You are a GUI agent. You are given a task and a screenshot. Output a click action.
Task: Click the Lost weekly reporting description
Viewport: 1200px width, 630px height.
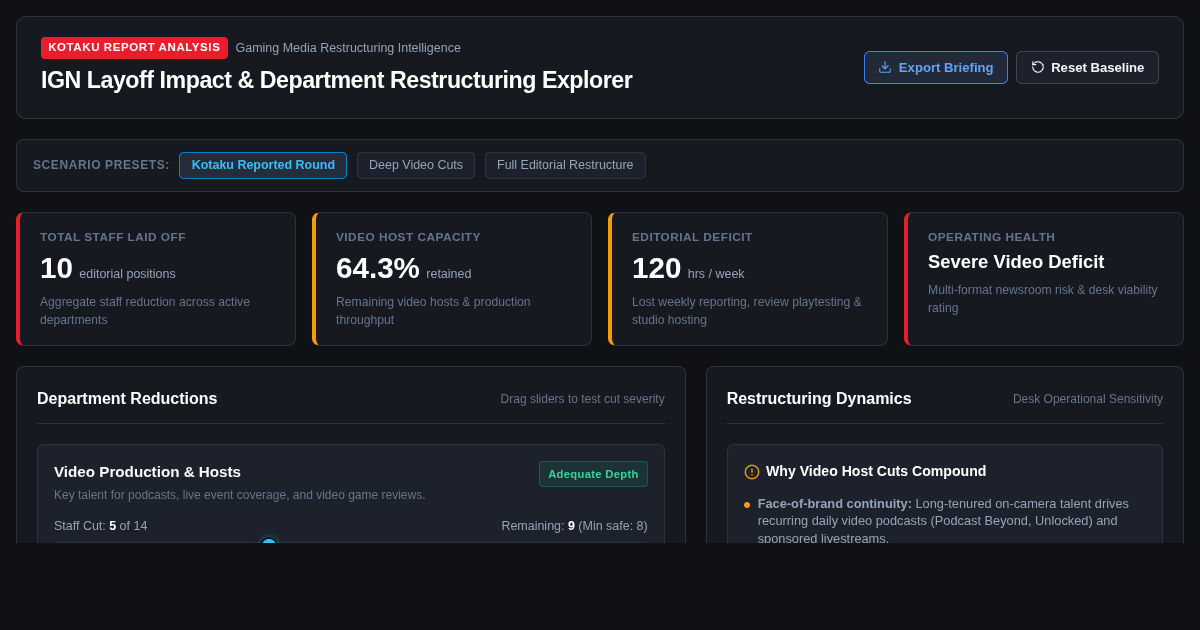[x=746, y=311]
